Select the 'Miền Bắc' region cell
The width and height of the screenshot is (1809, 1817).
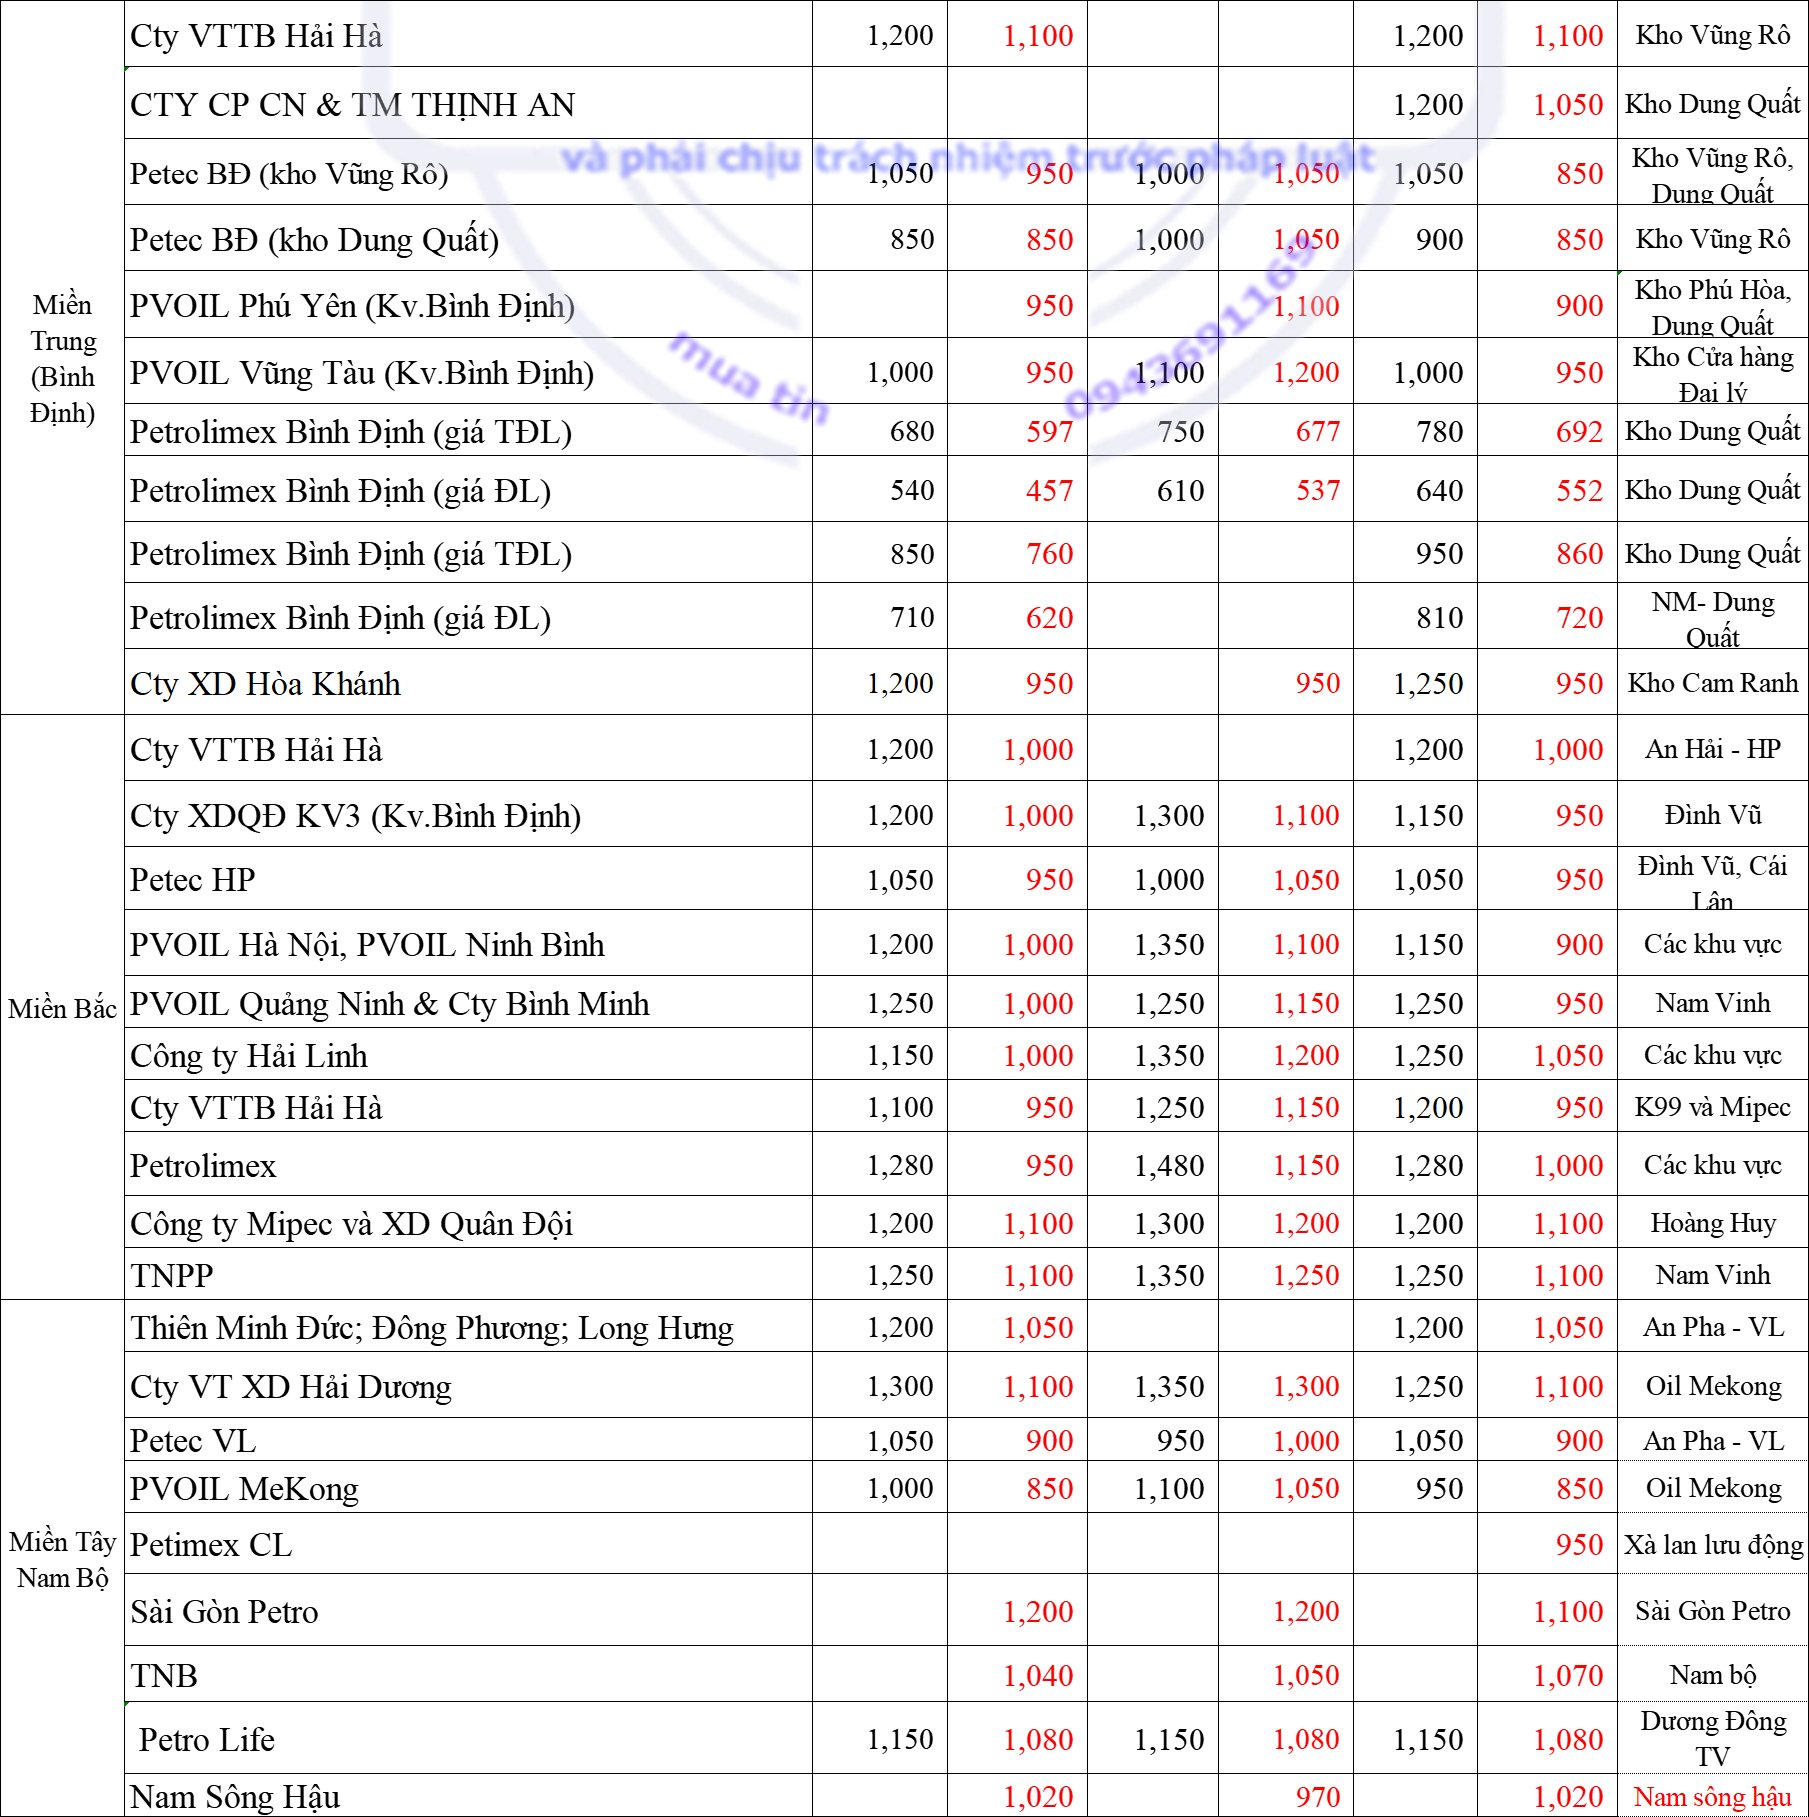(x=62, y=1008)
